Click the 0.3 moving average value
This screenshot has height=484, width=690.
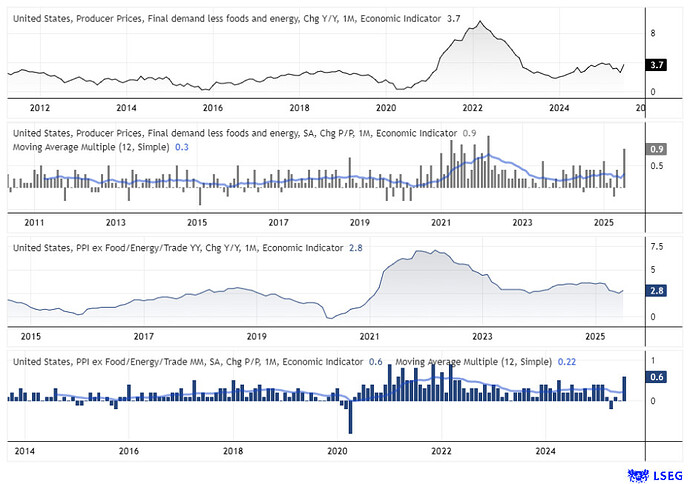[x=182, y=147]
